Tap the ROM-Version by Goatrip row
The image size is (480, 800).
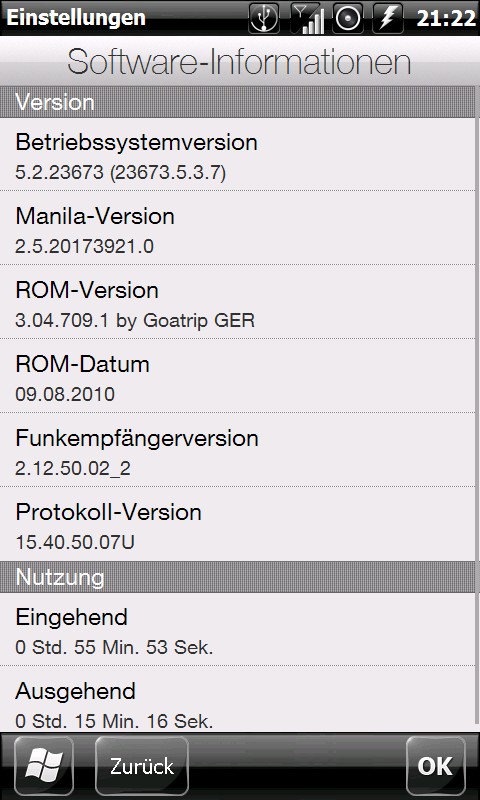point(237,302)
